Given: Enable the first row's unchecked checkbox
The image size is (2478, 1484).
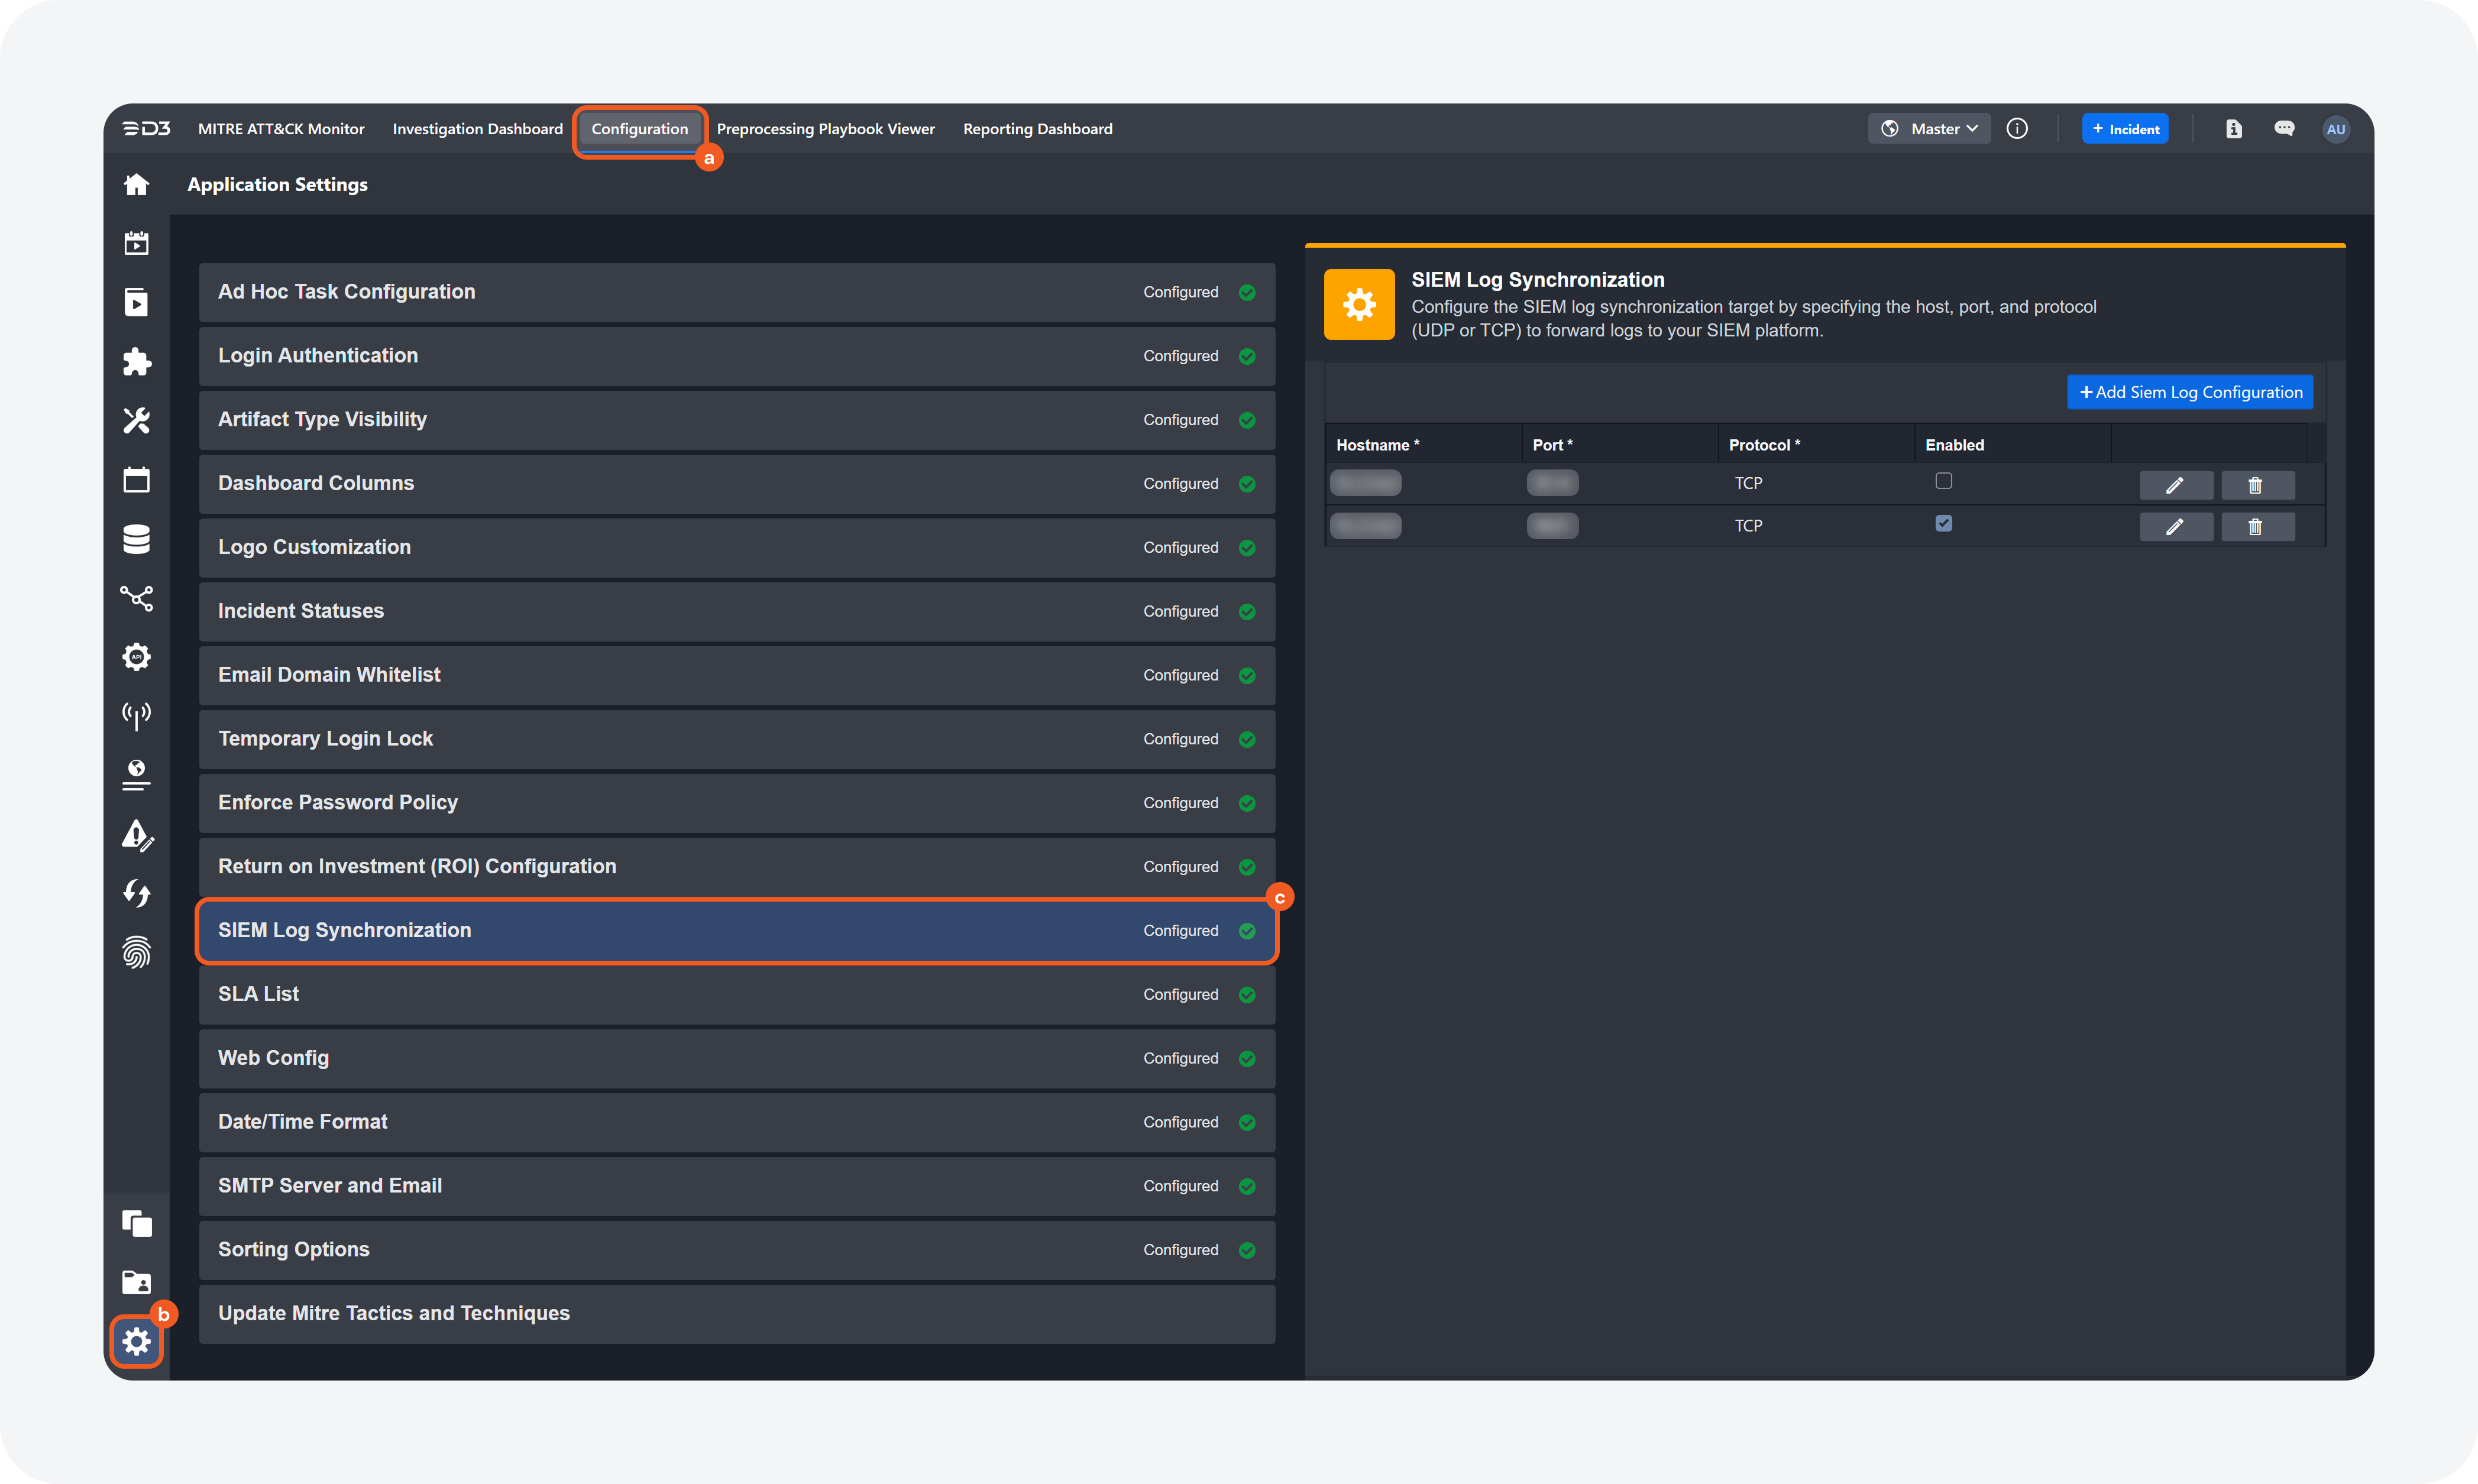Looking at the screenshot, I should 1943,481.
